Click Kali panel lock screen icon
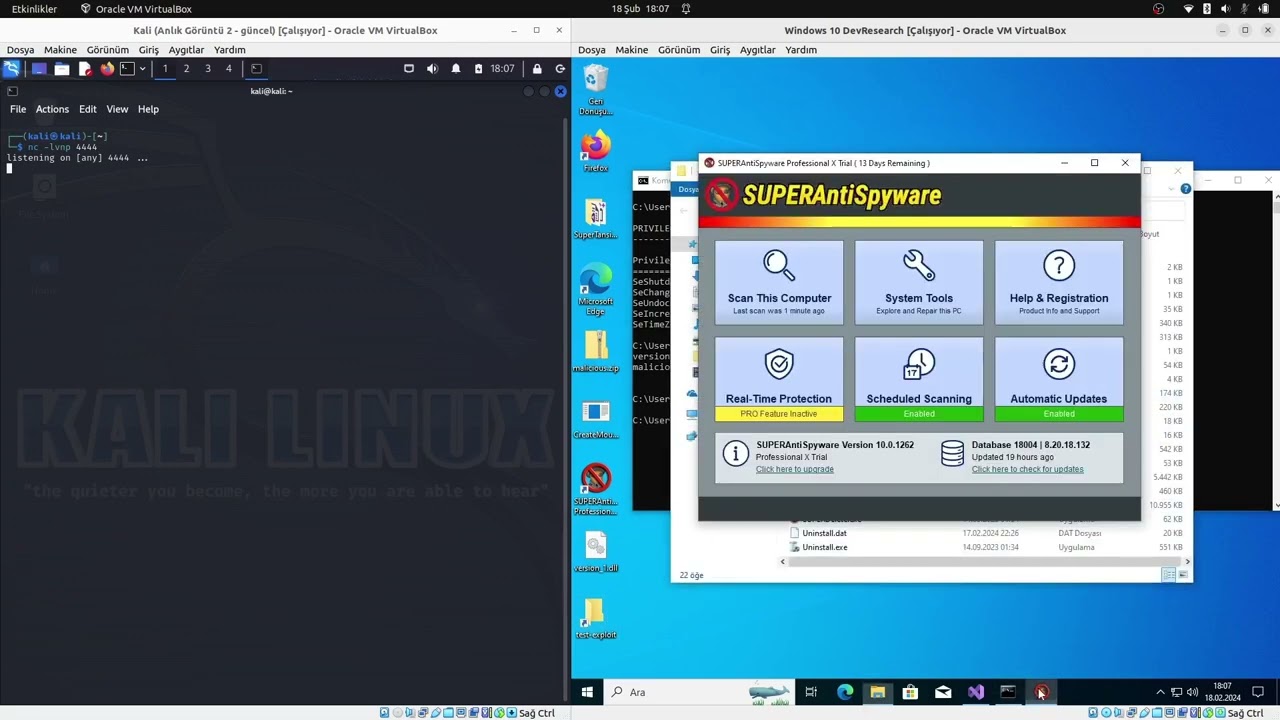The width and height of the screenshot is (1280, 720). [537, 69]
